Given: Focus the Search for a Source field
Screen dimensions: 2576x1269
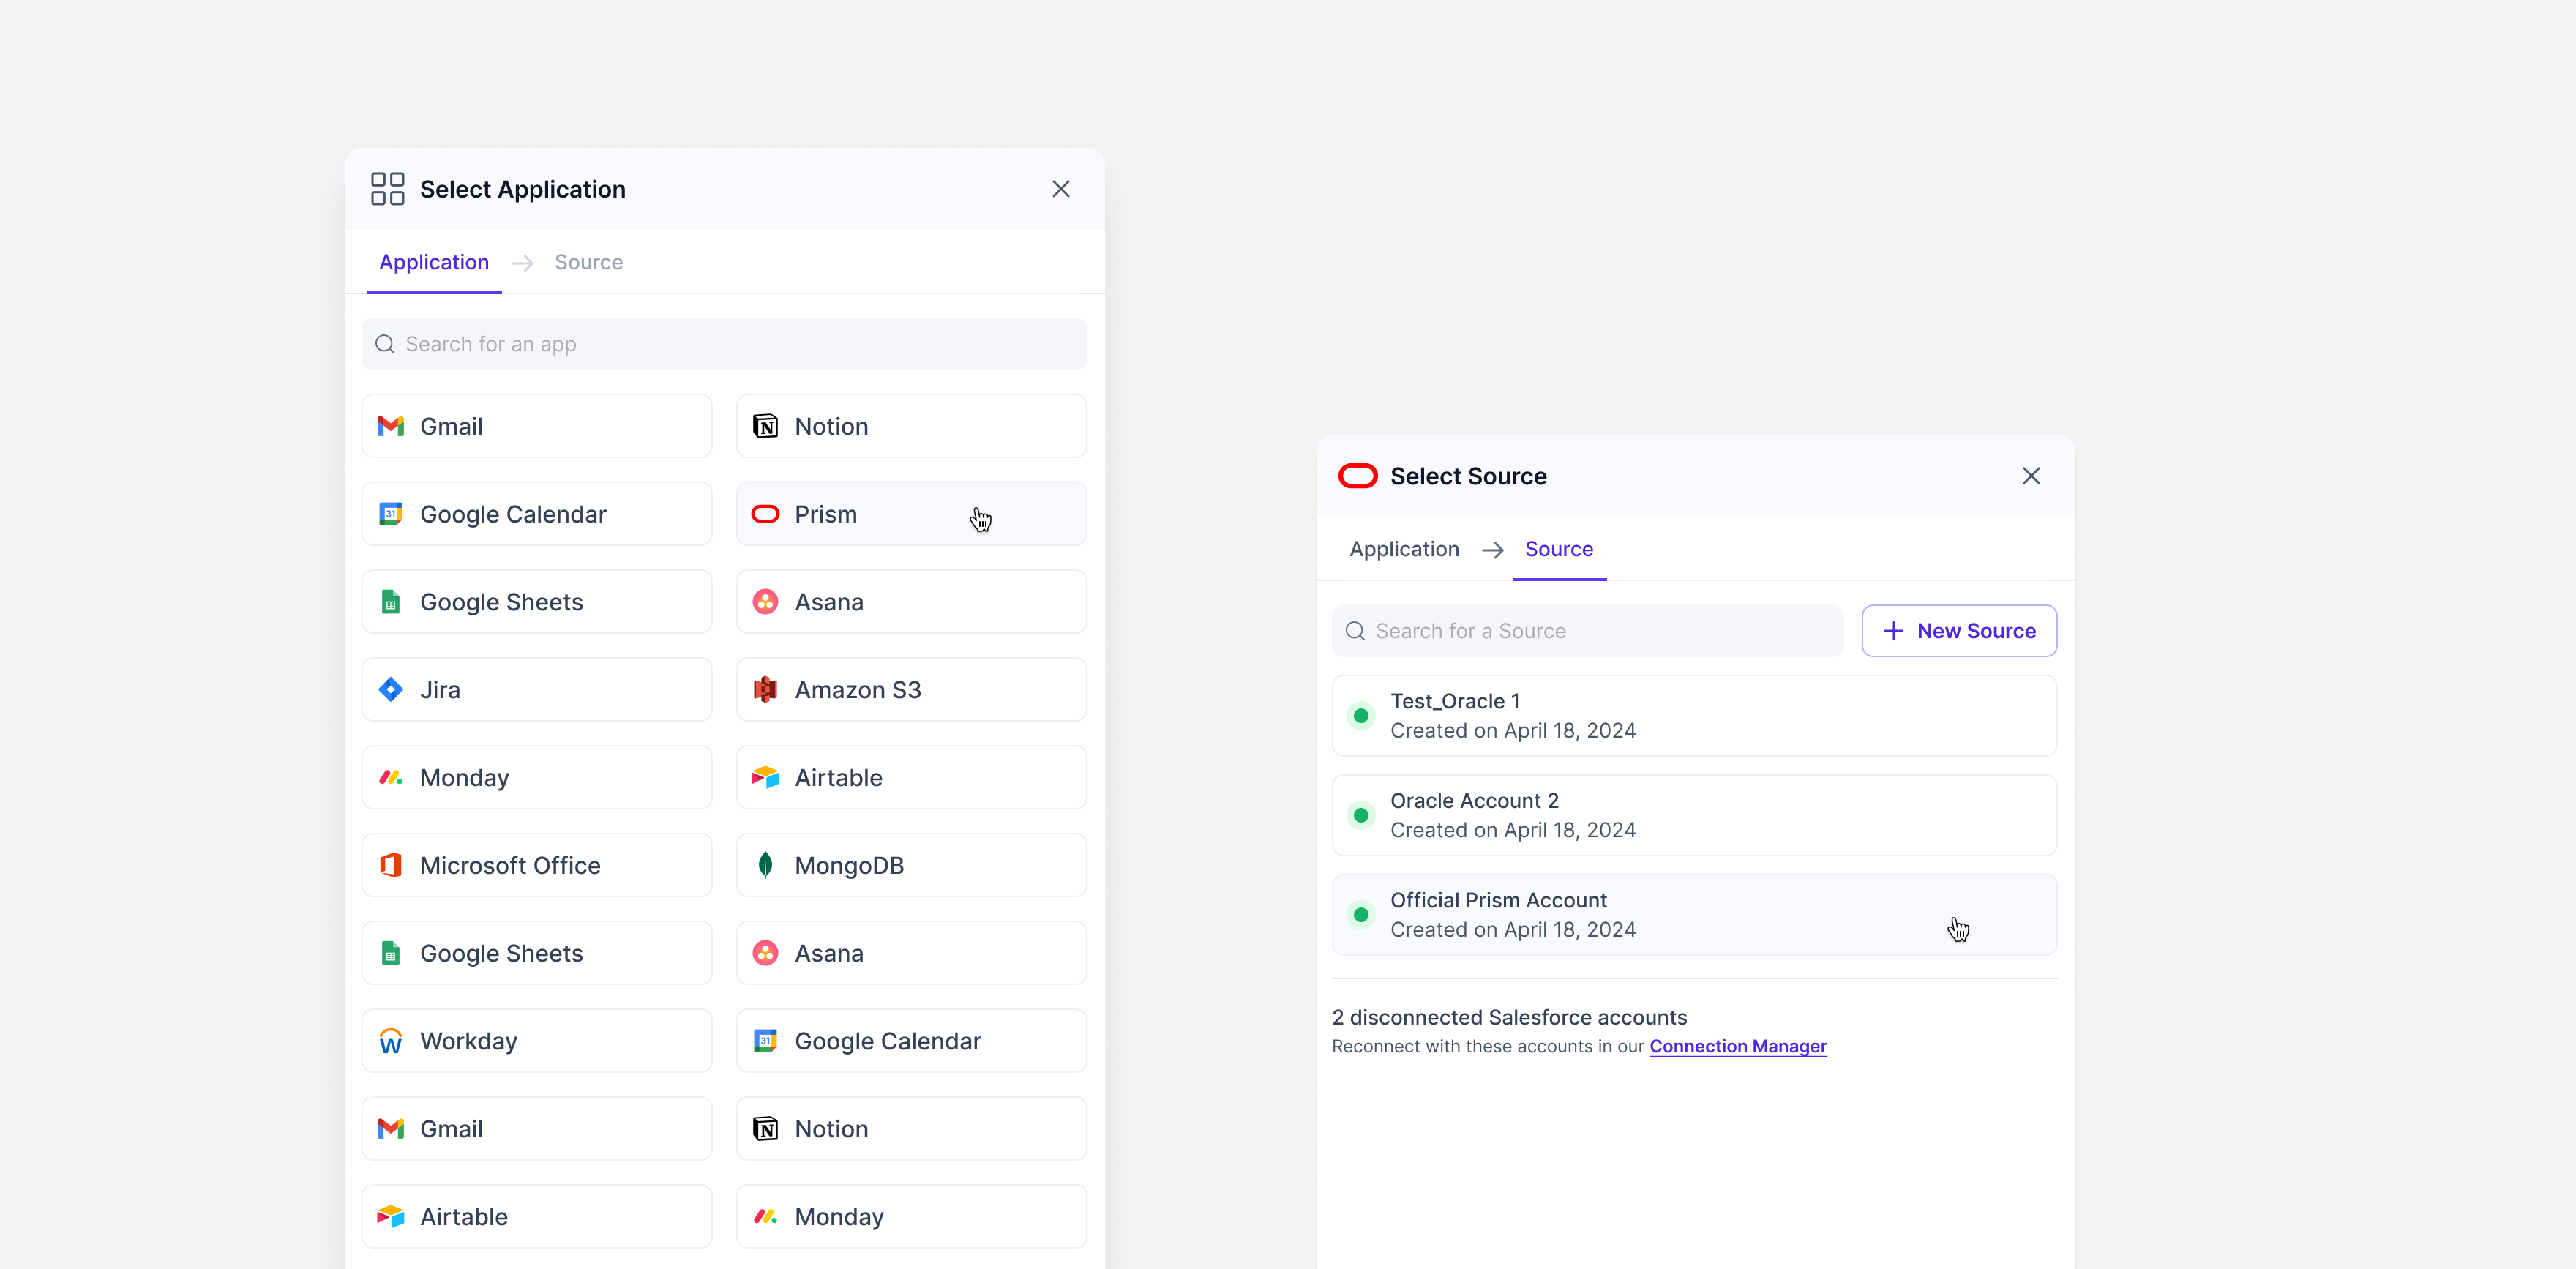Looking at the screenshot, I should tap(1587, 631).
